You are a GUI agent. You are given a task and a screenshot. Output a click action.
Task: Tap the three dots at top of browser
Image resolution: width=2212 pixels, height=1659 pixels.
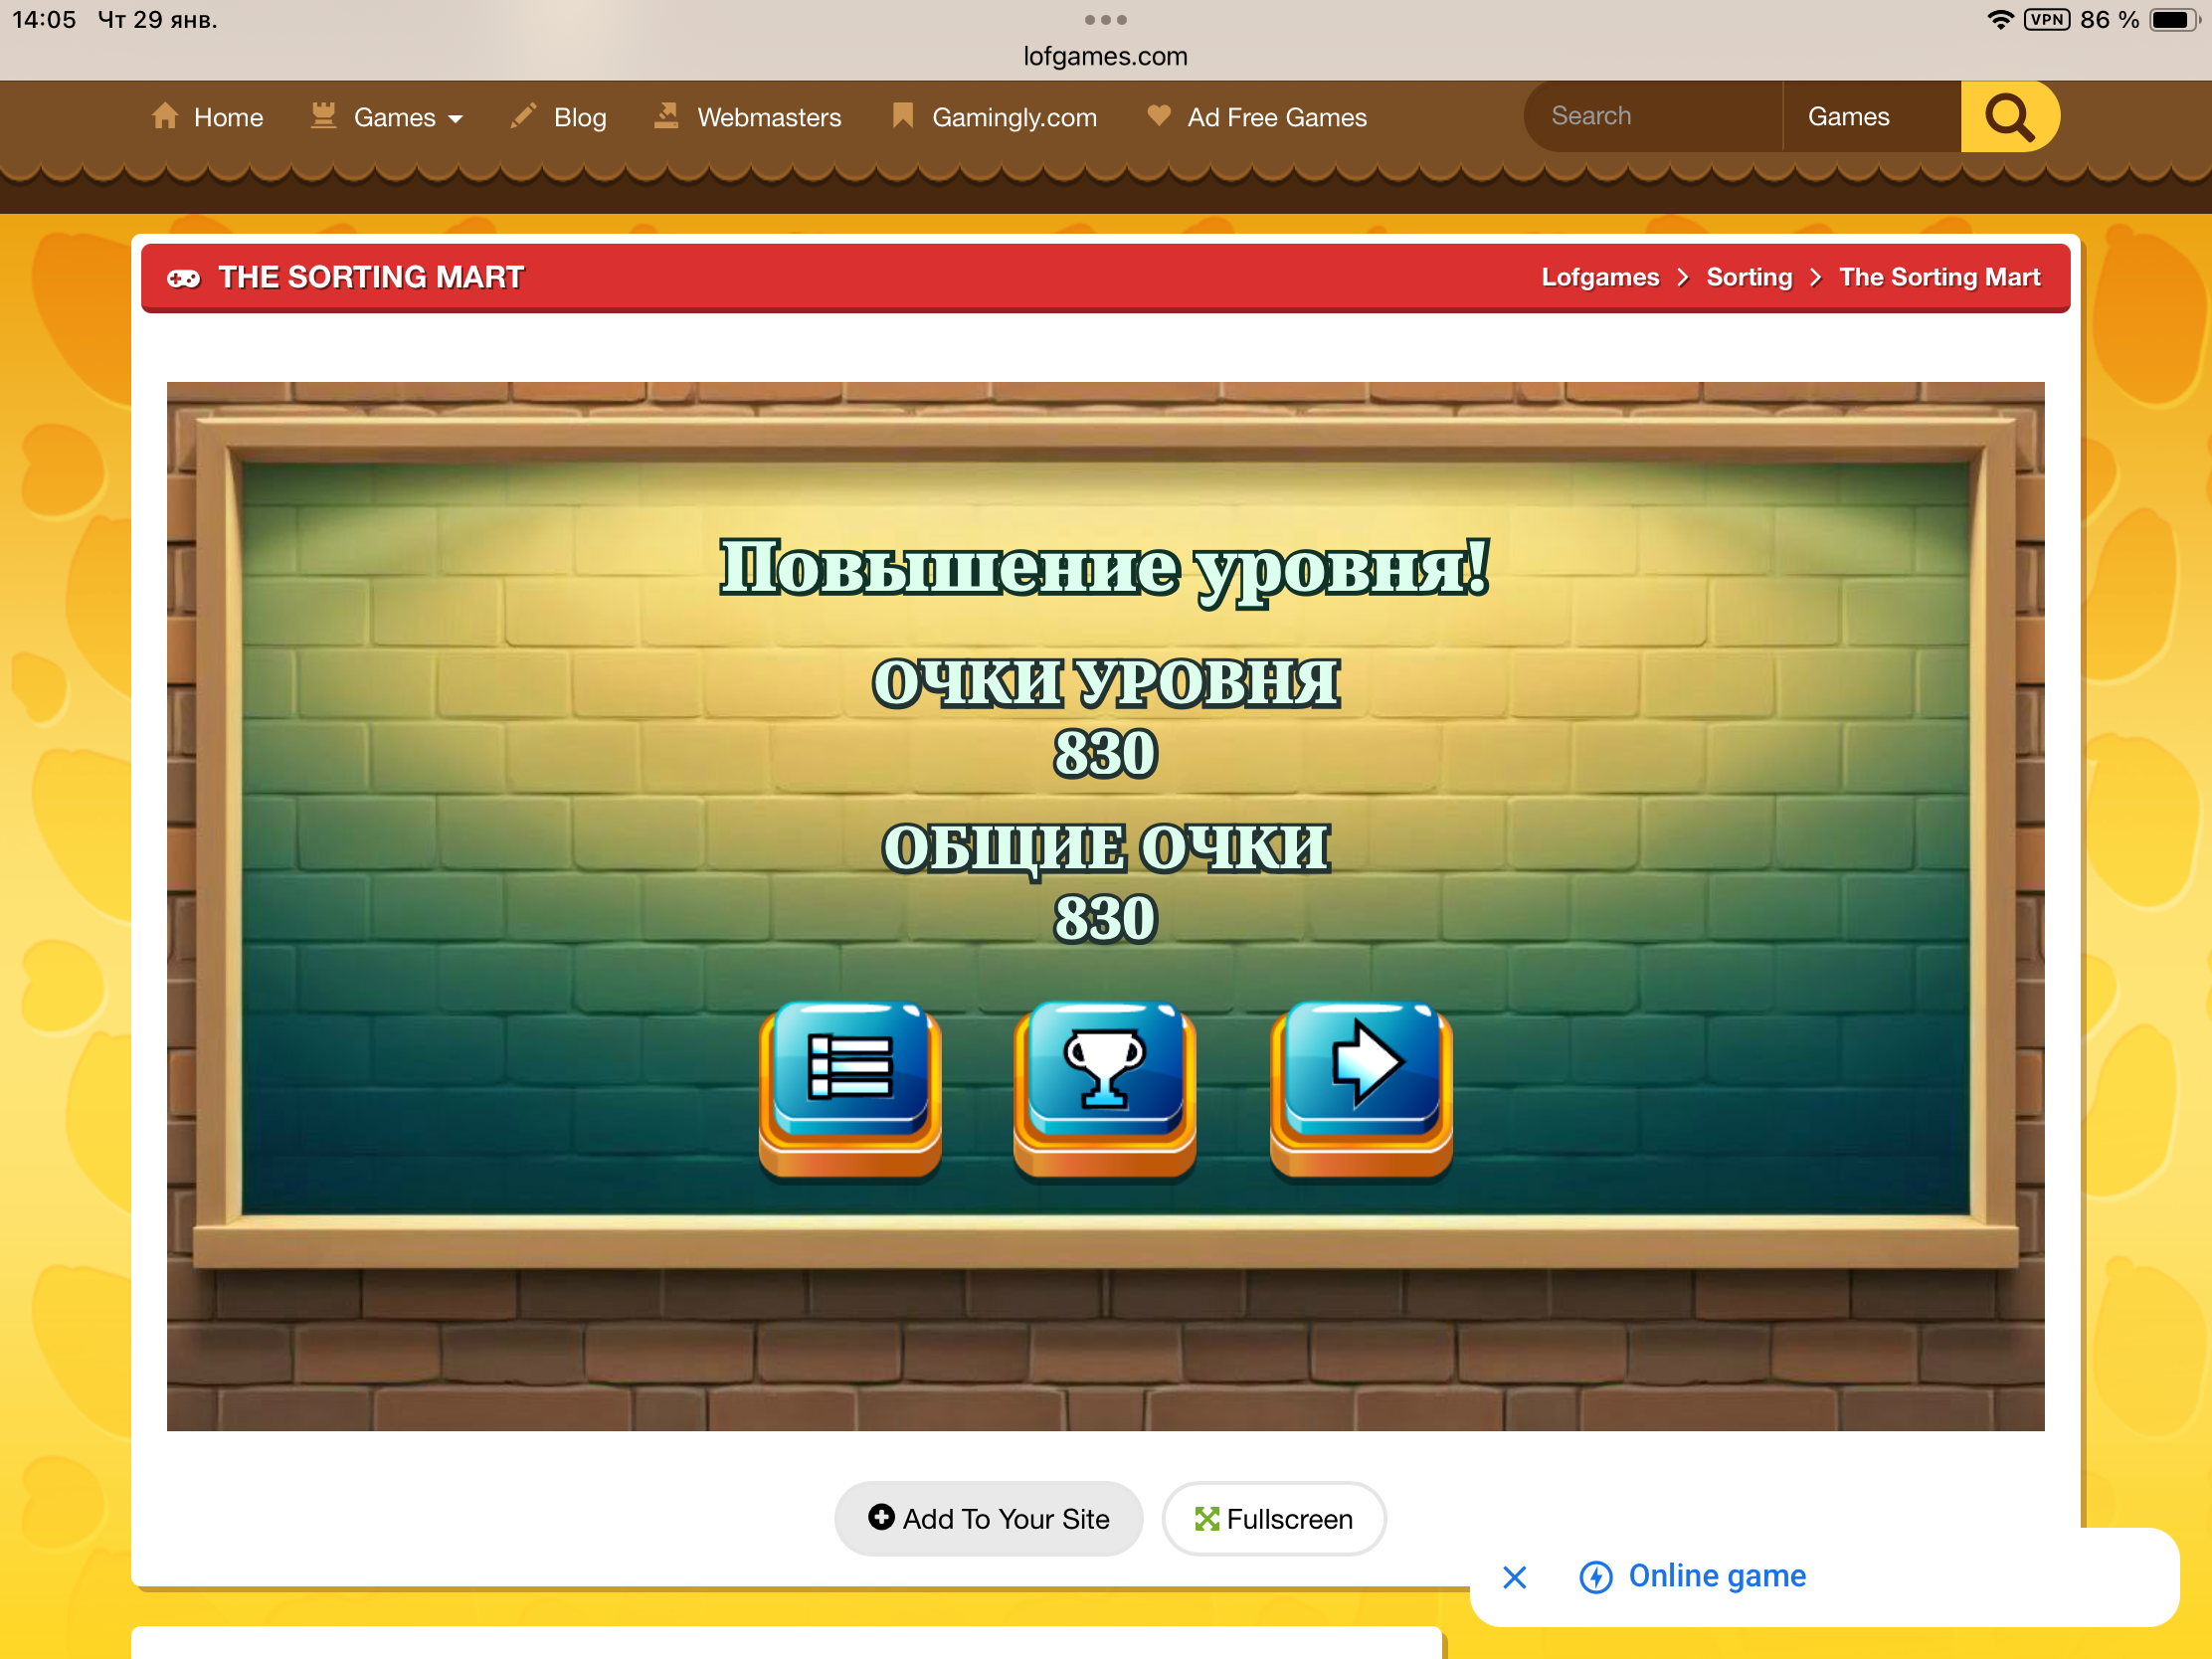[x=1105, y=20]
